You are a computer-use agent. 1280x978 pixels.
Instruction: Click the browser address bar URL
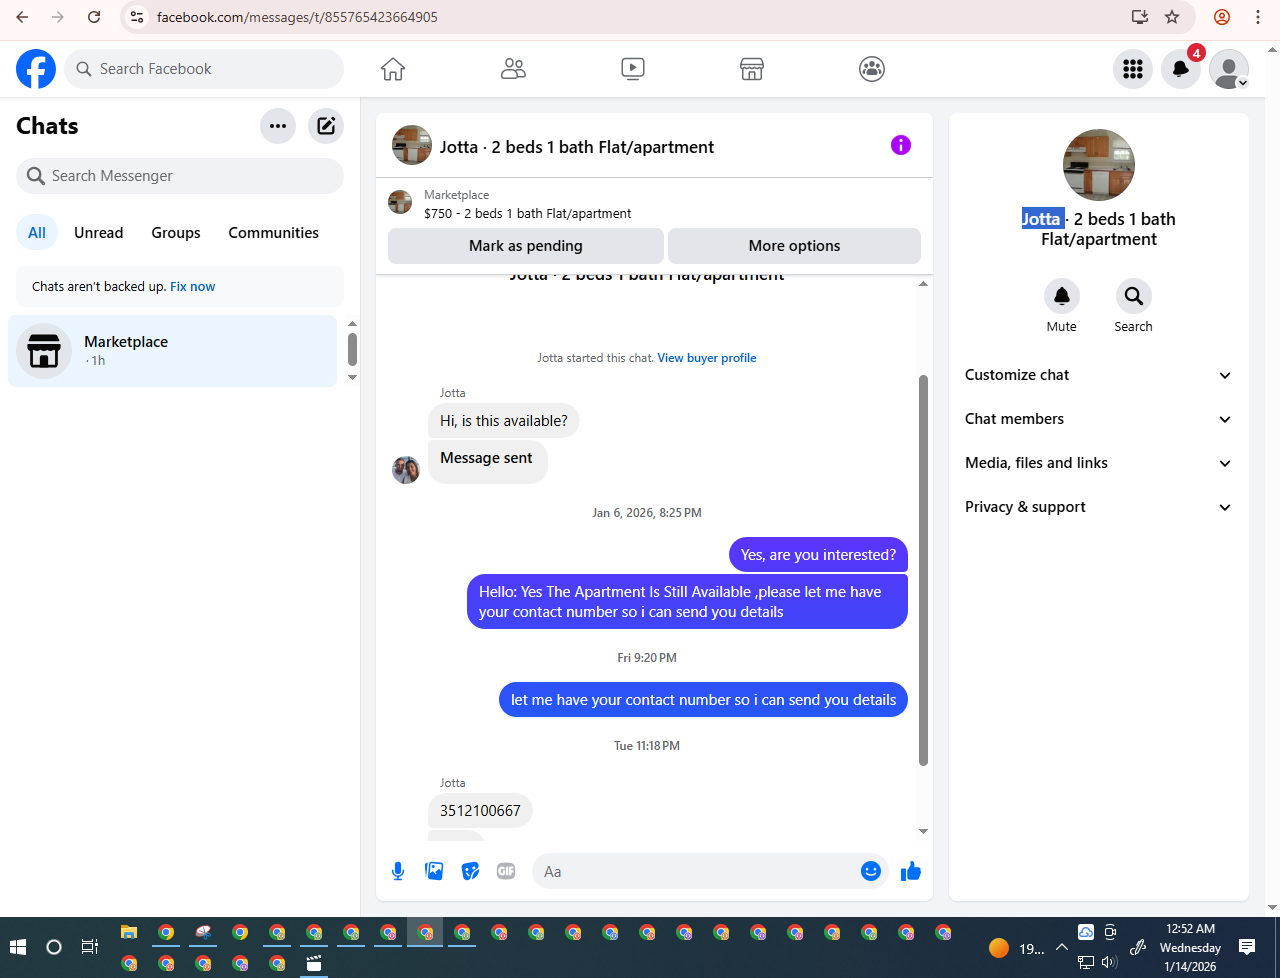click(297, 17)
